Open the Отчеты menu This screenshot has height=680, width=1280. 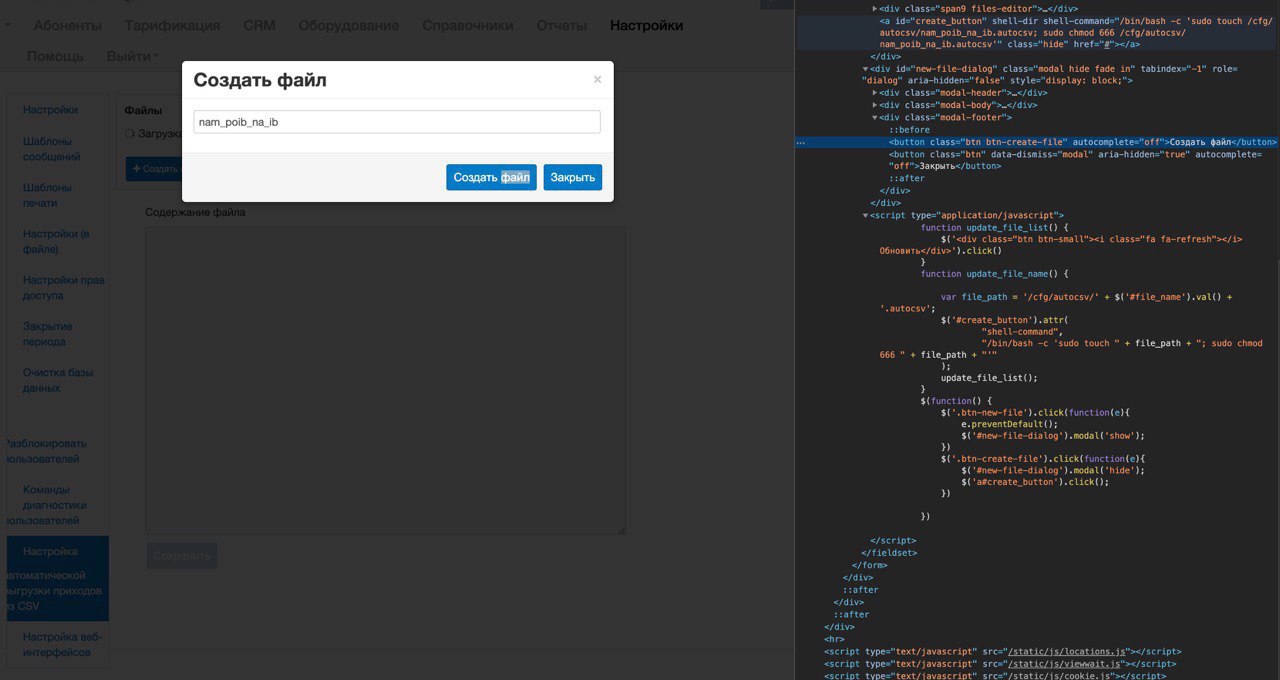(x=561, y=25)
